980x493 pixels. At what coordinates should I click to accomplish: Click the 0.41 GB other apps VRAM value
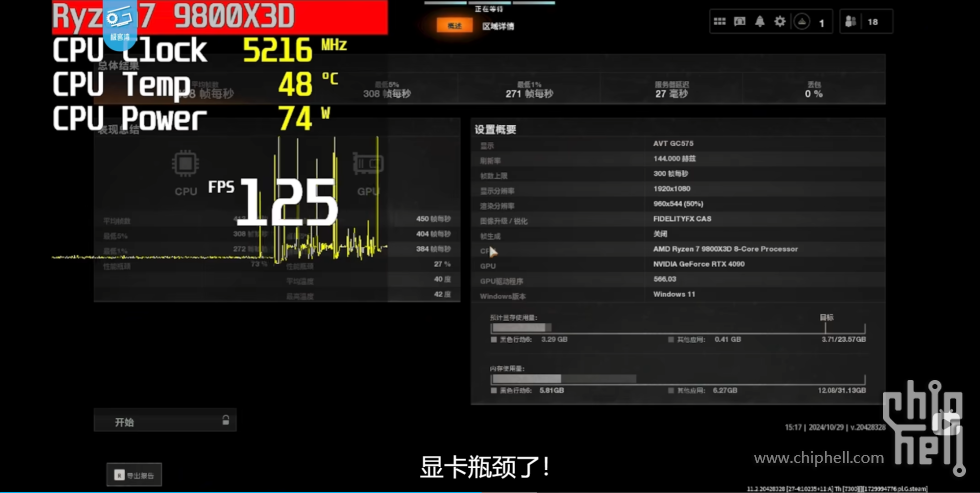(727, 339)
